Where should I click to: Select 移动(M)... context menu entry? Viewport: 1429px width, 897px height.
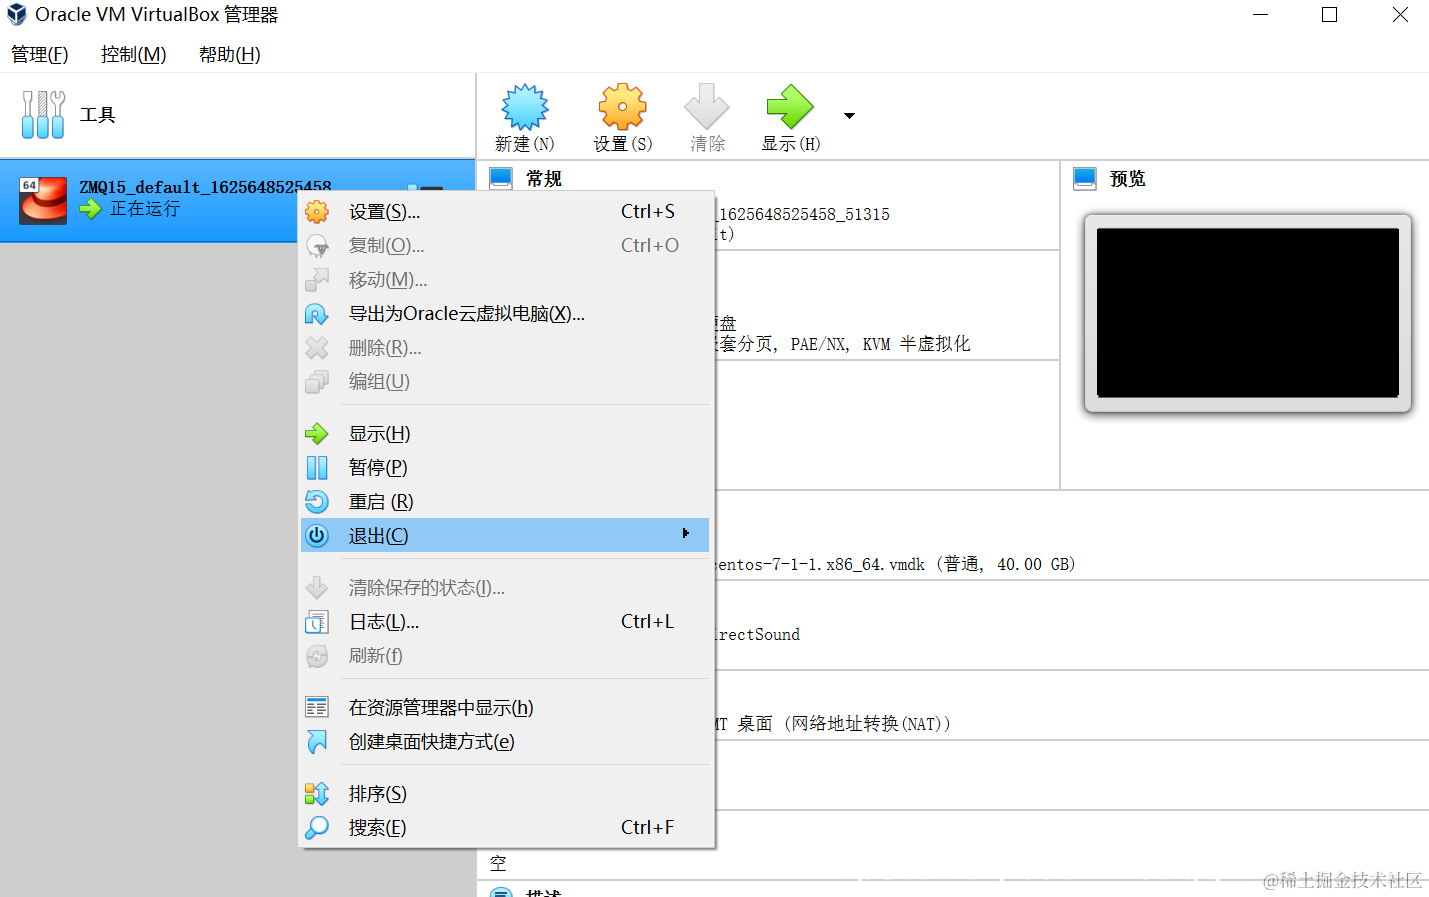click(x=505, y=280)
